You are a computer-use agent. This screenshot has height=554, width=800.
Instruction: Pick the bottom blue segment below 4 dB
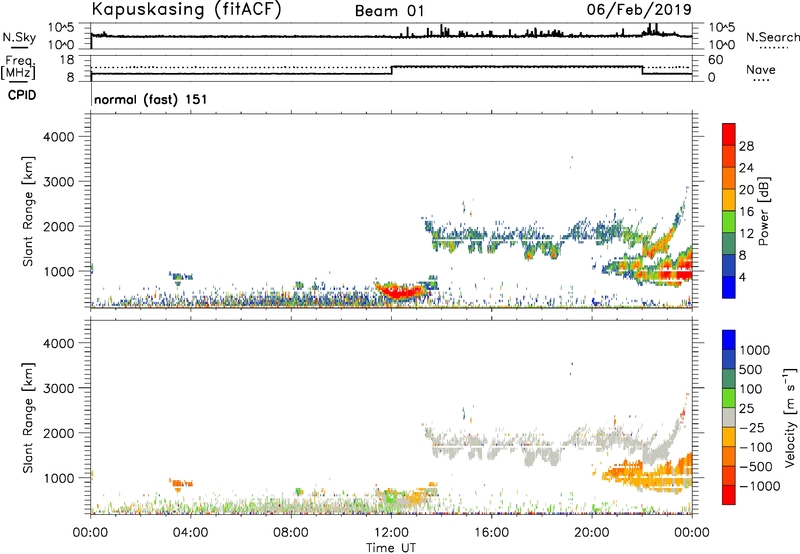click(729, 288)
